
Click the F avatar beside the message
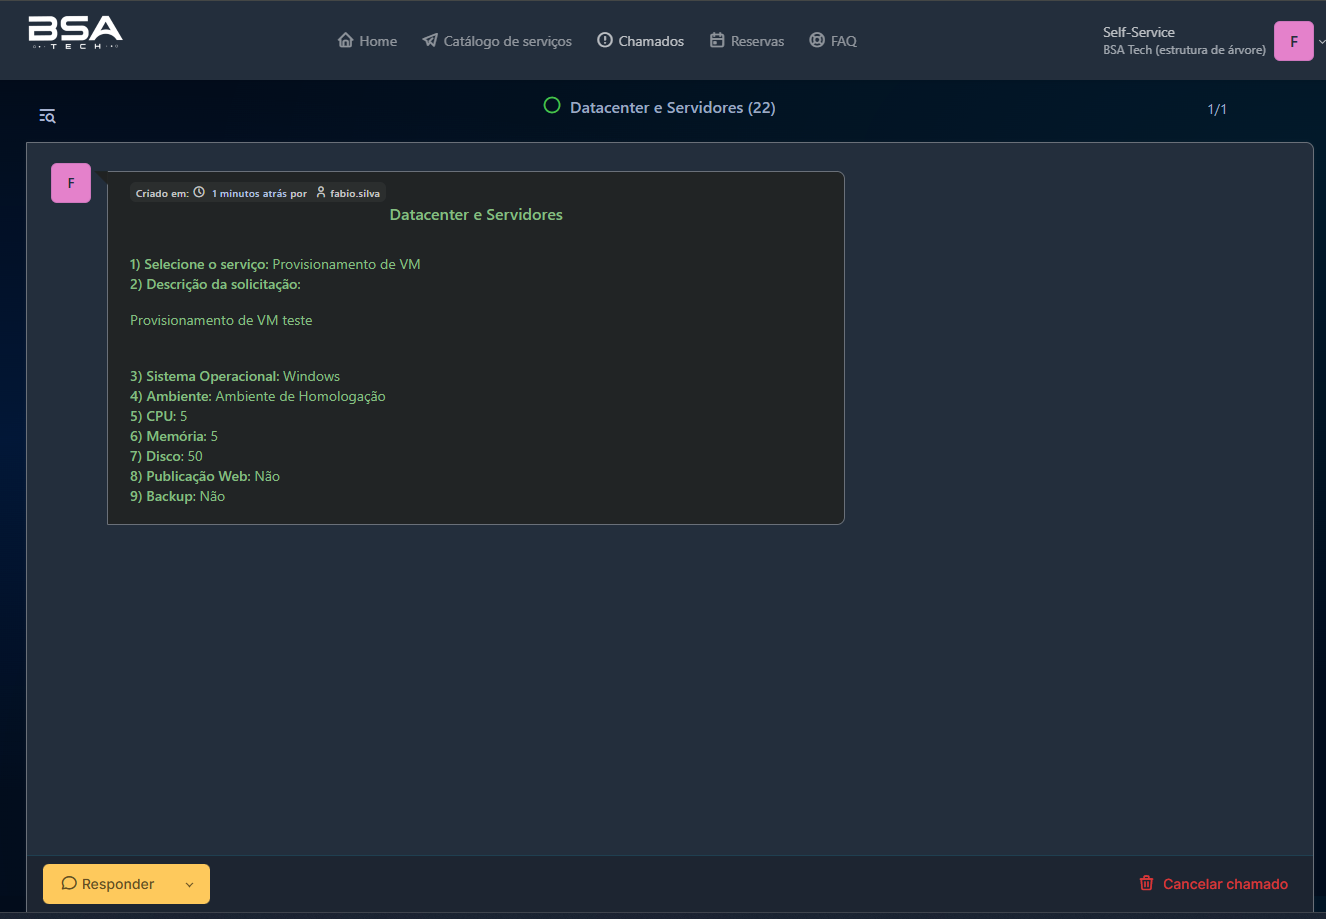coord(71,183)
